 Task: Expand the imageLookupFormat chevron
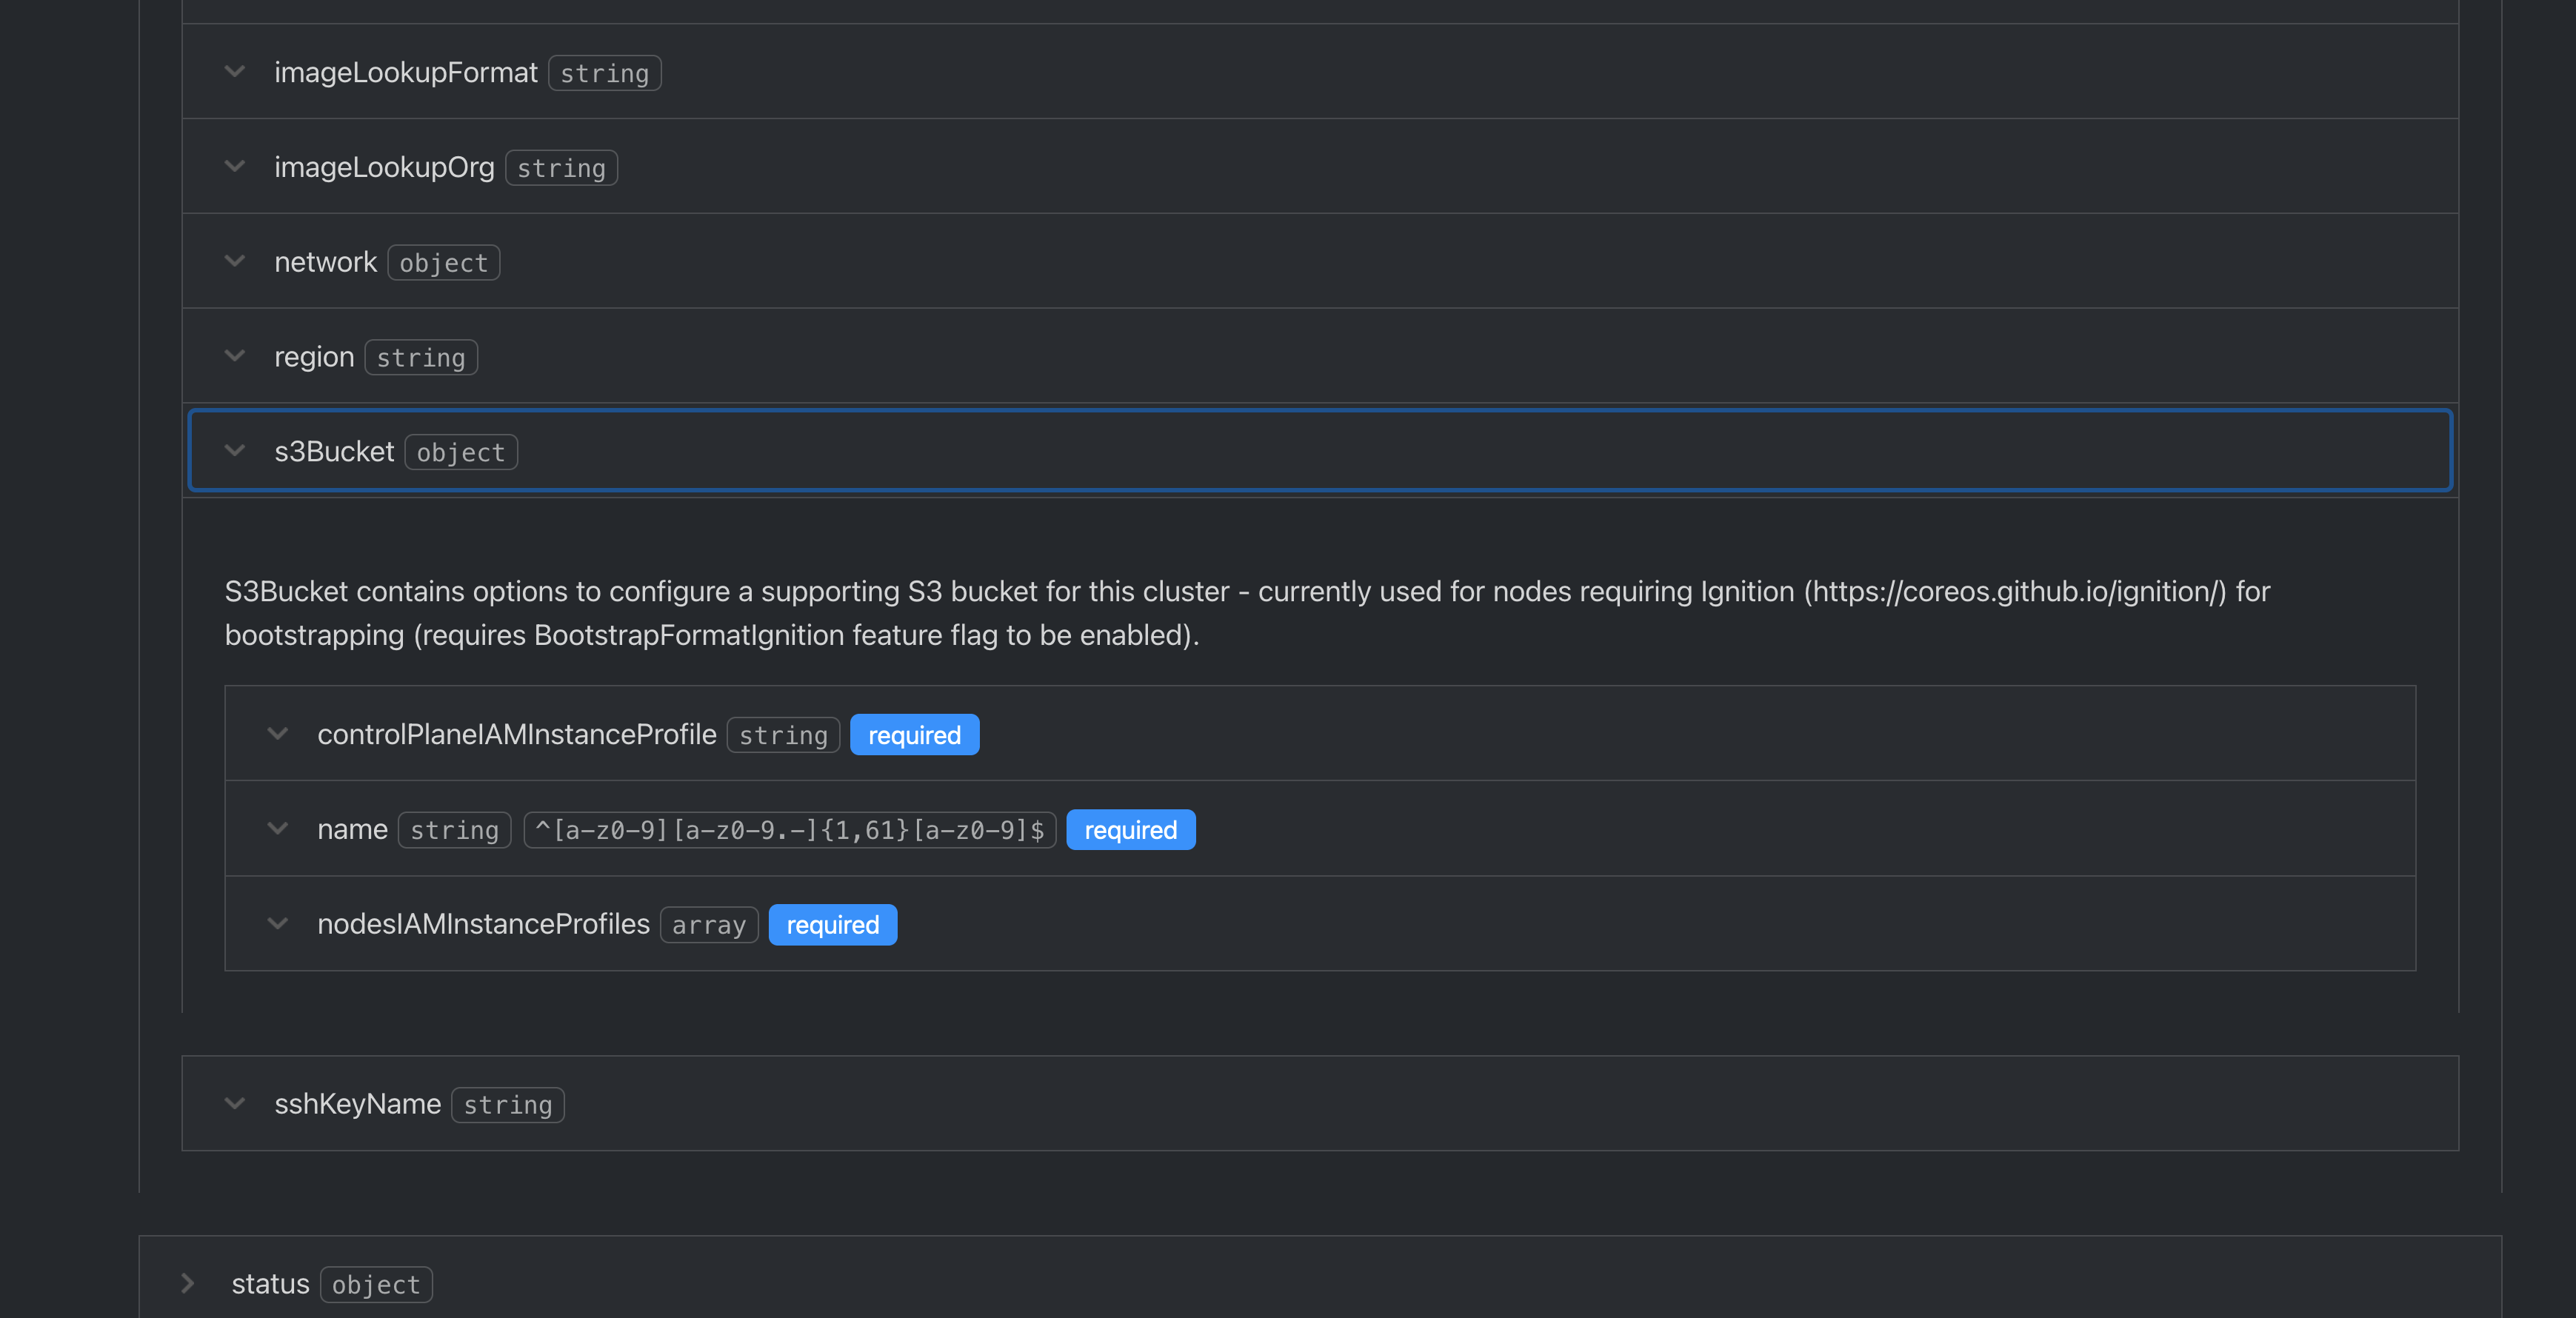[x=235, y=72]
